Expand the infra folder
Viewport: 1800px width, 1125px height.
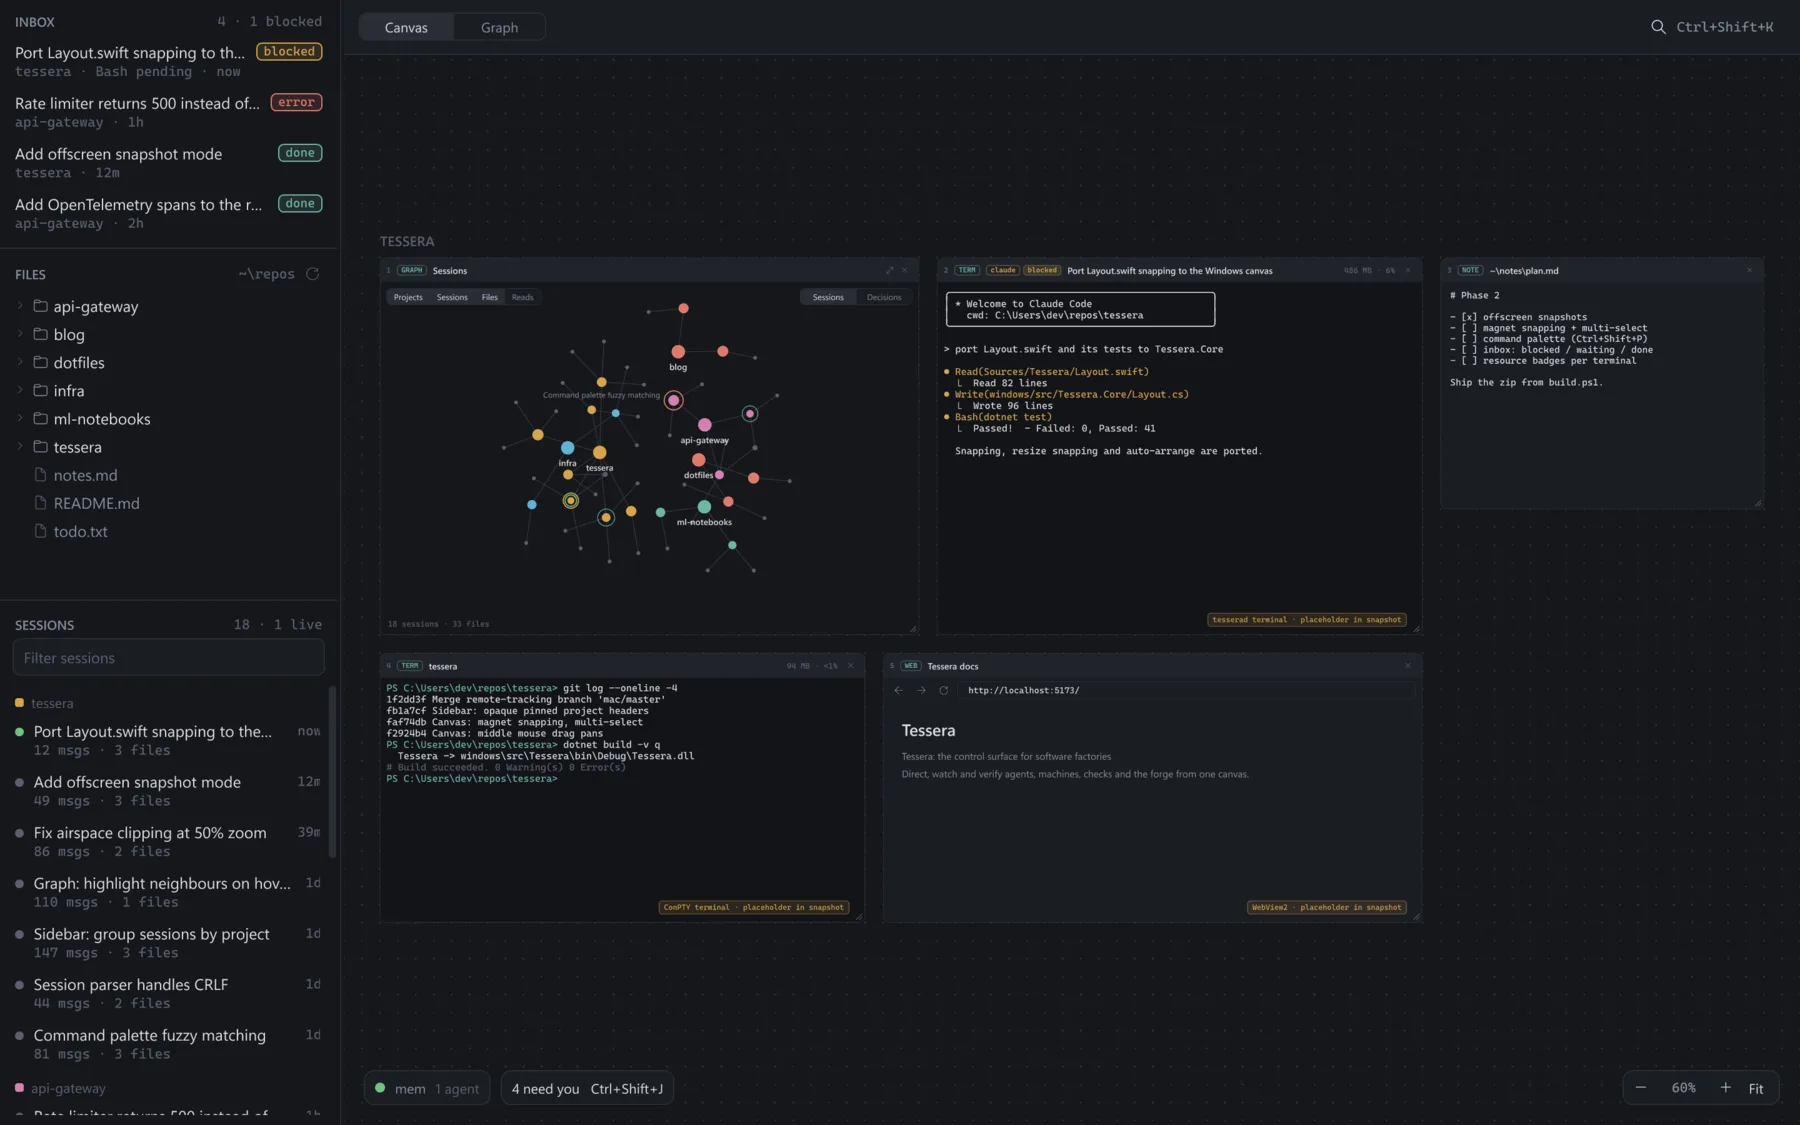click(x=20, y=390)
